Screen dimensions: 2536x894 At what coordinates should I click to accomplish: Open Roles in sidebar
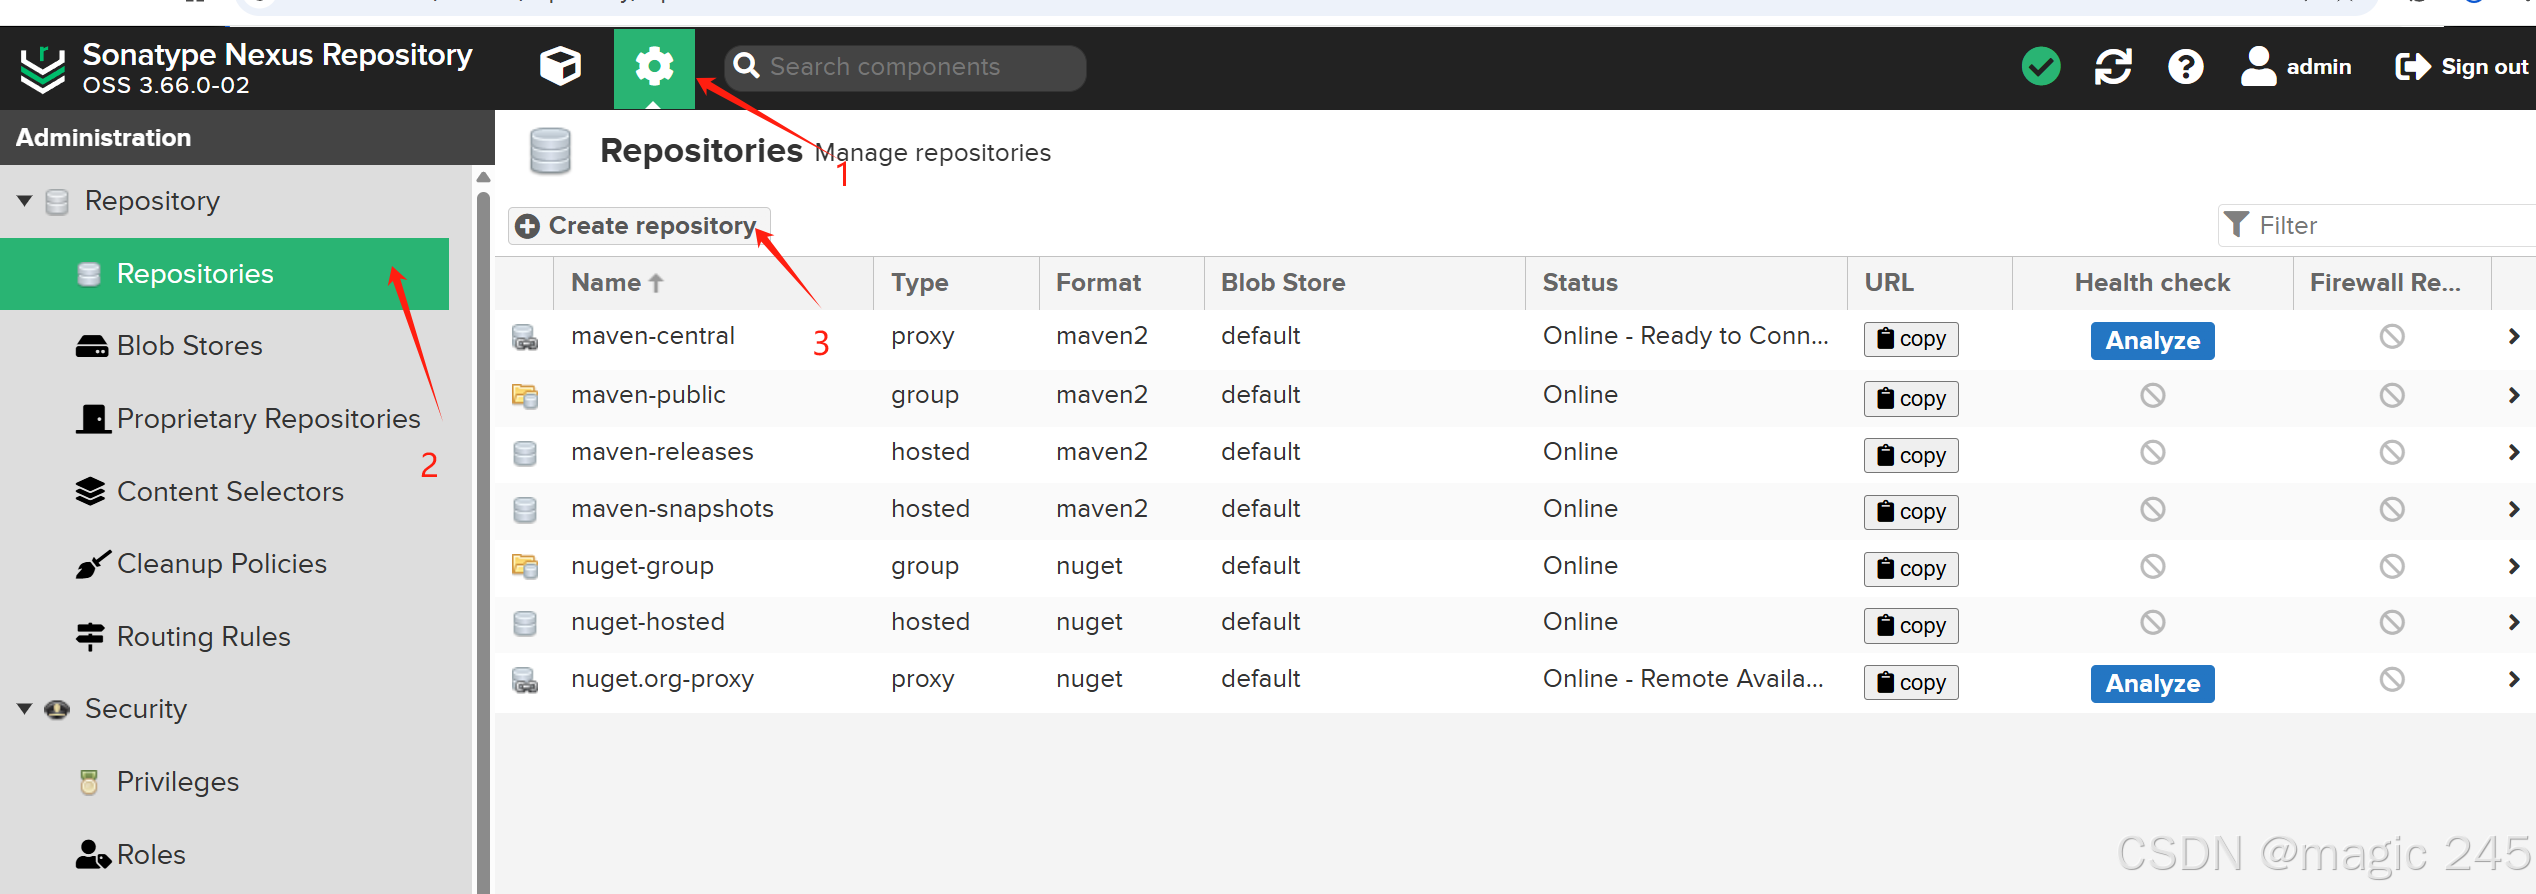[151, 855]
